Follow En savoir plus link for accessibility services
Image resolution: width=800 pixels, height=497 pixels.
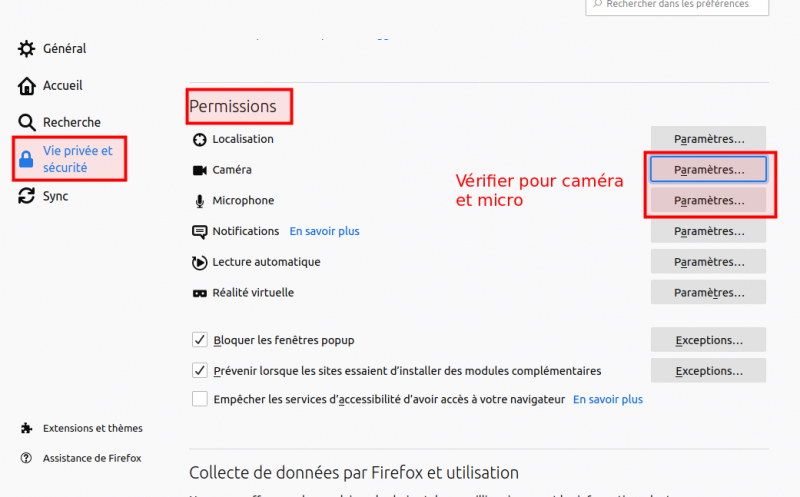(x=607, y=399)
